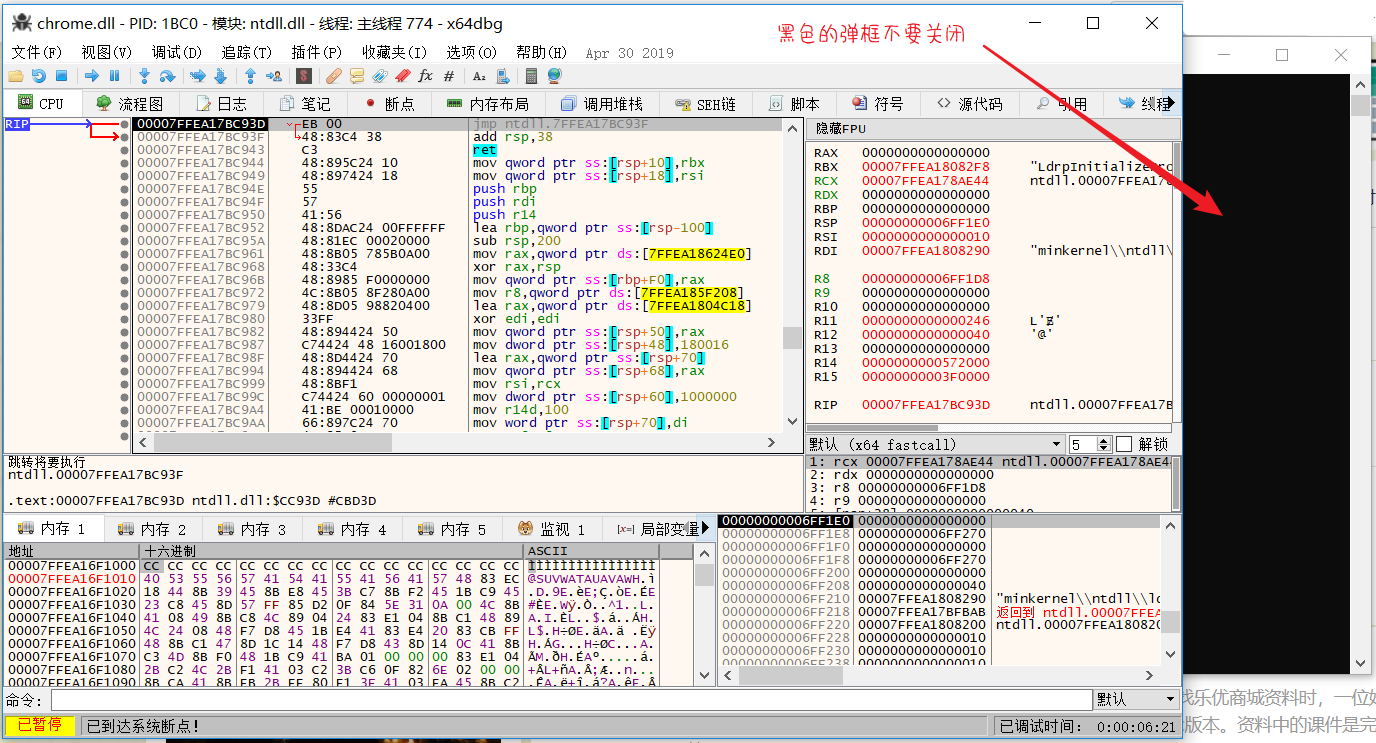Open the Calculator icon

532,76
